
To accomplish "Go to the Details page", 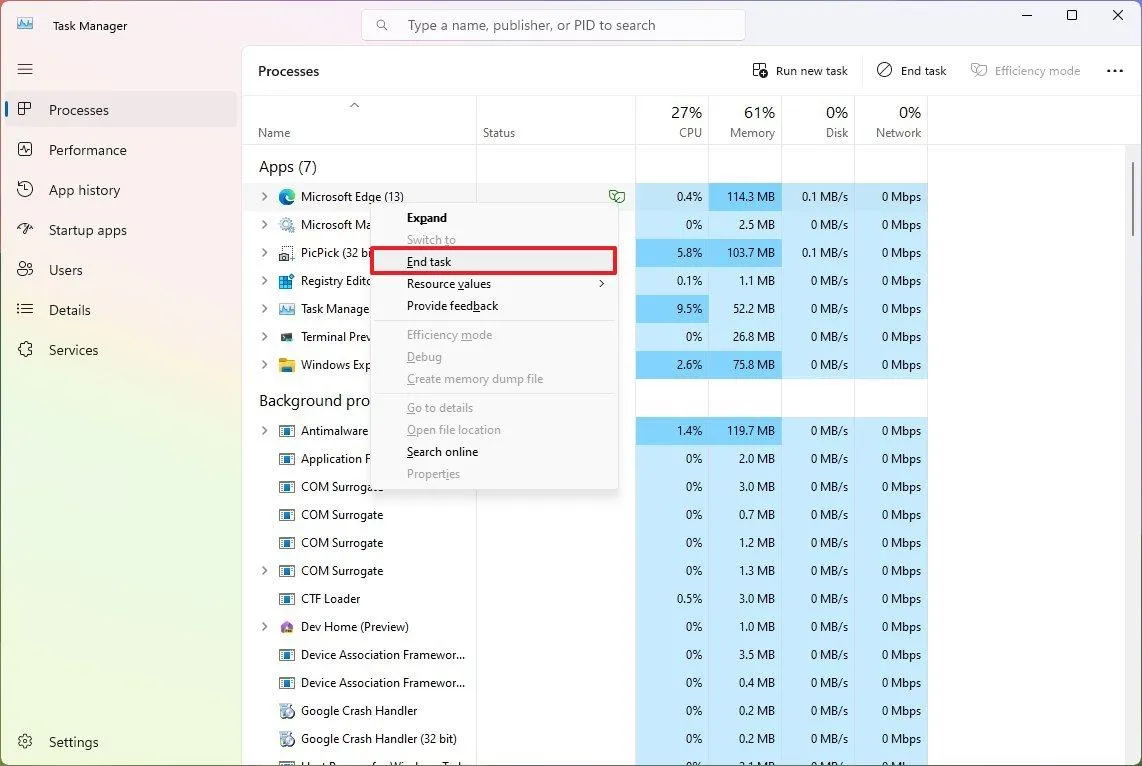I will point(121,309).
